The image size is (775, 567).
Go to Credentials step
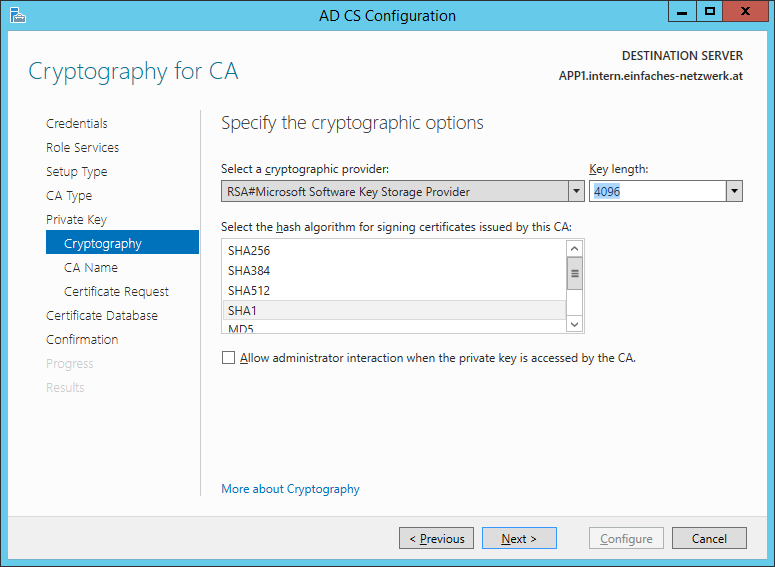pos(77,124)
